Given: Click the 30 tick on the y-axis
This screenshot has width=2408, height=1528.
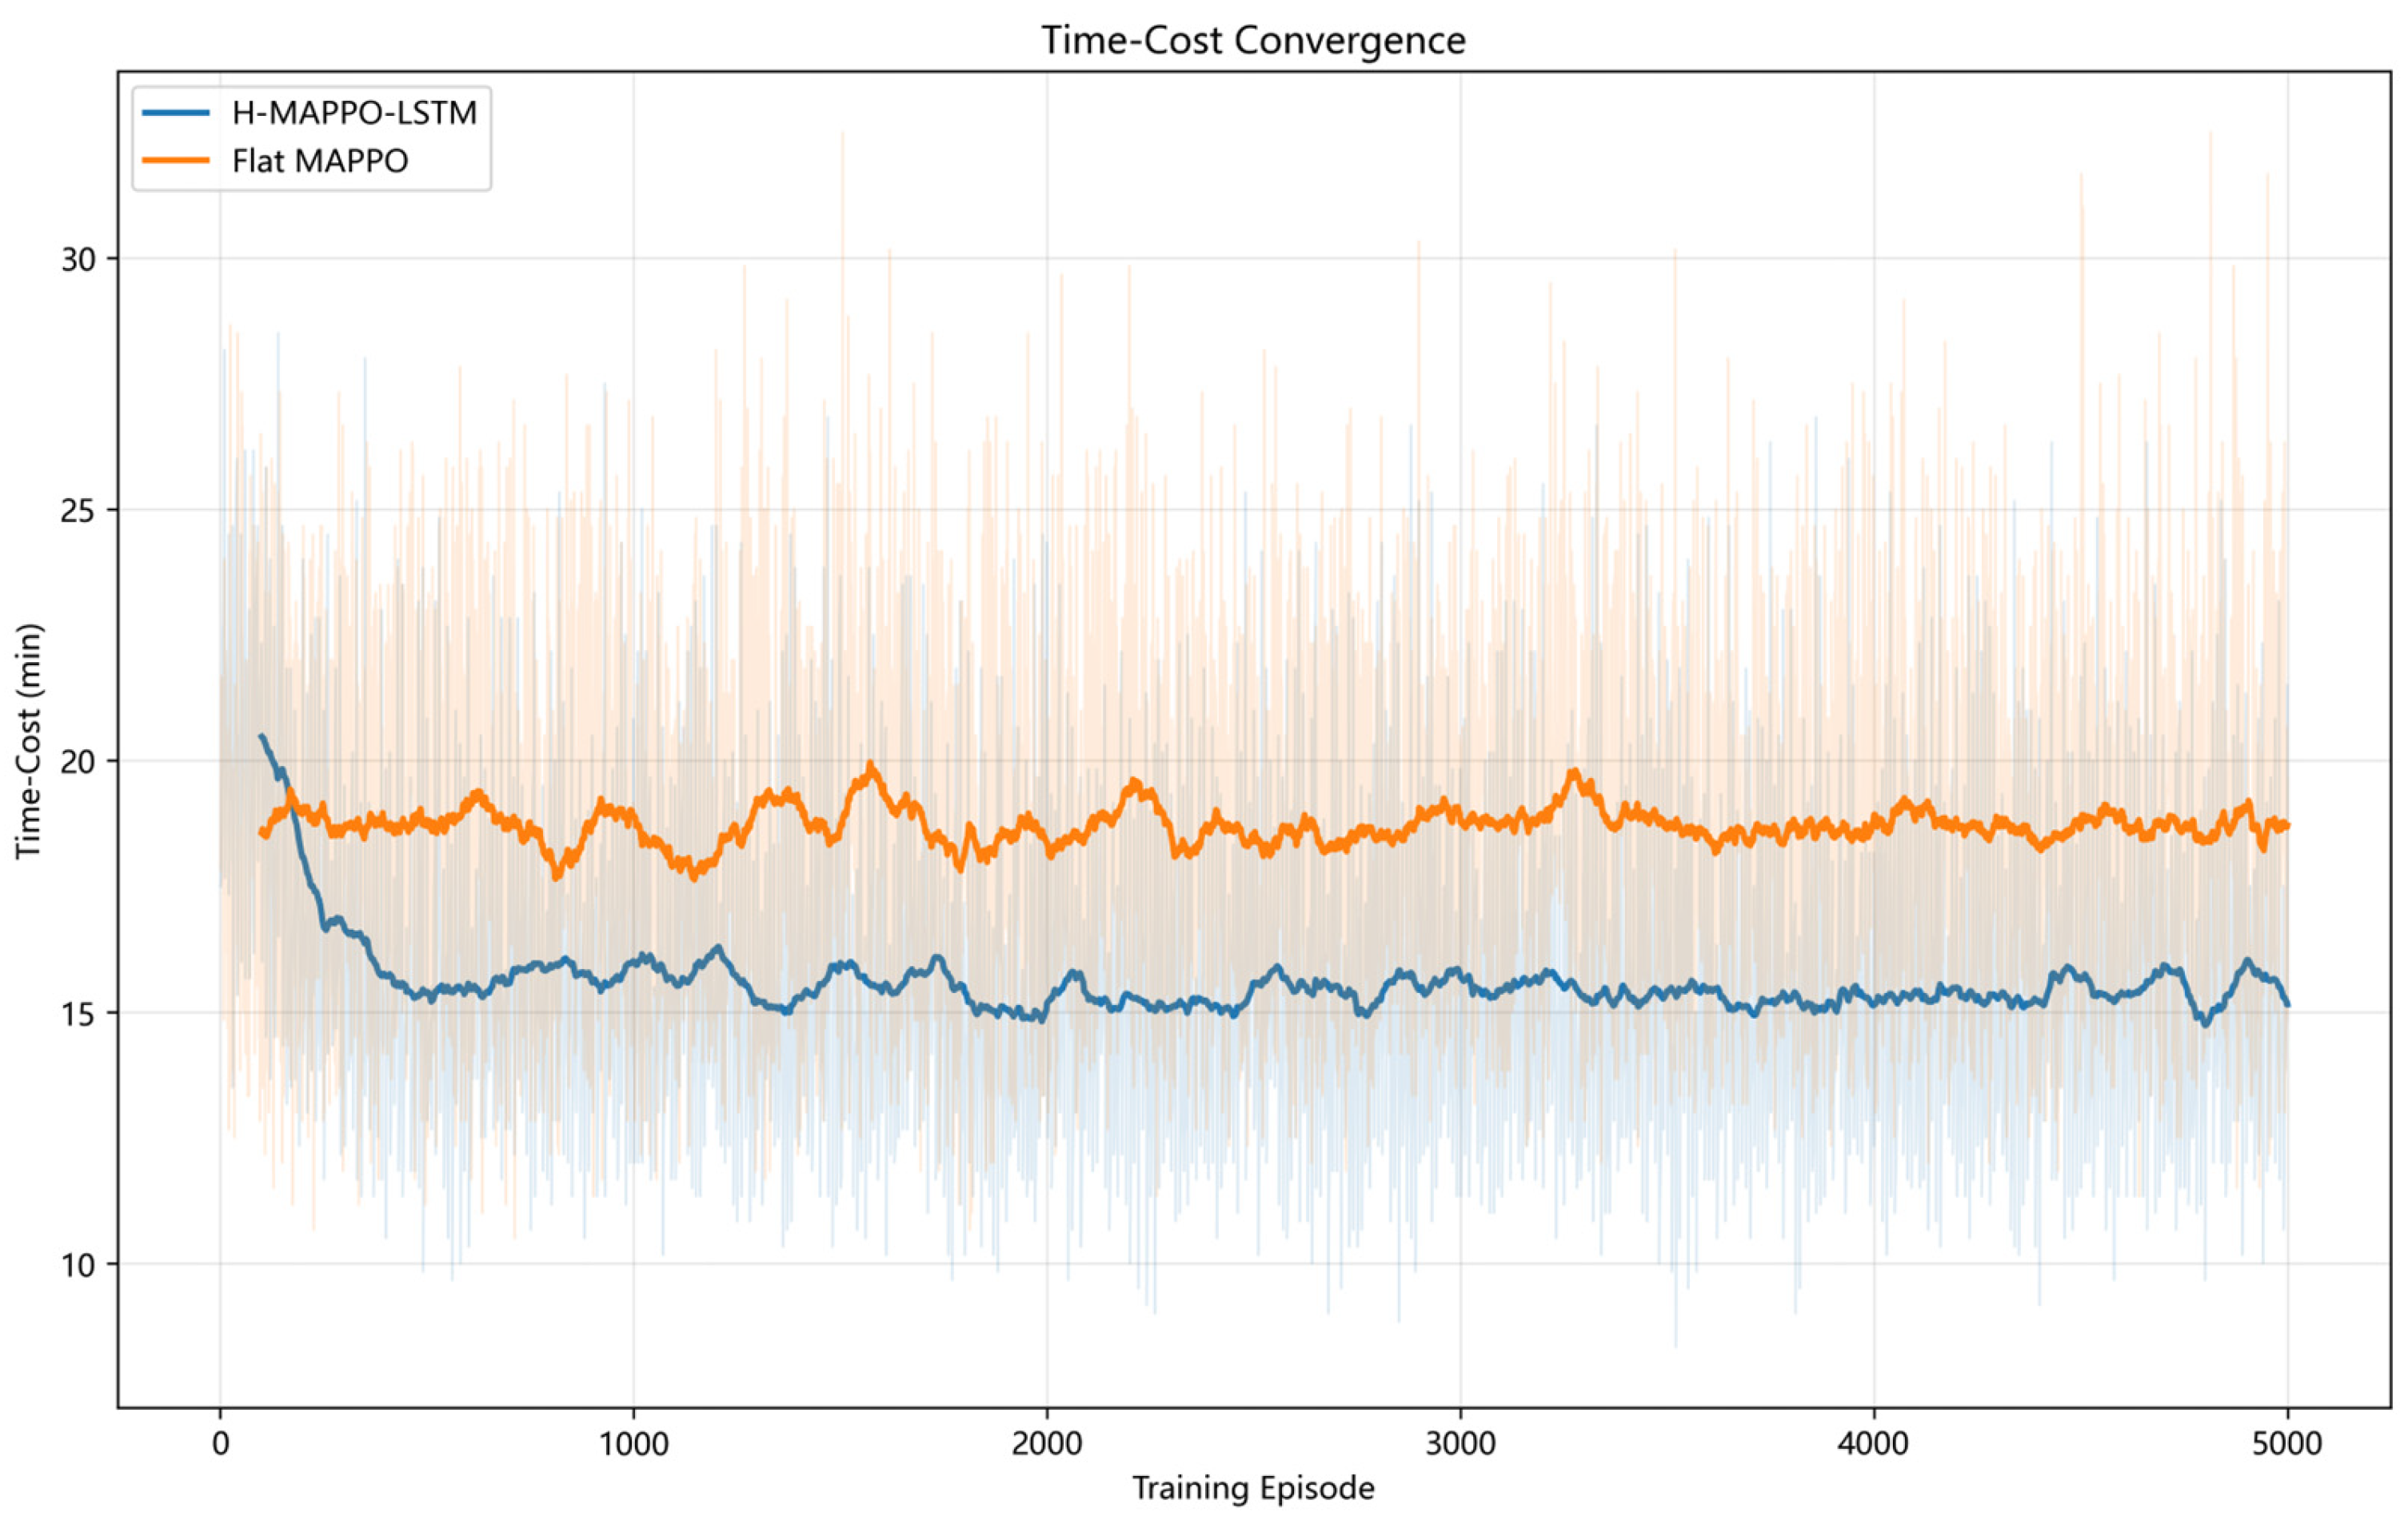Looking at the screenshot, I should click(x=78, y=259).
